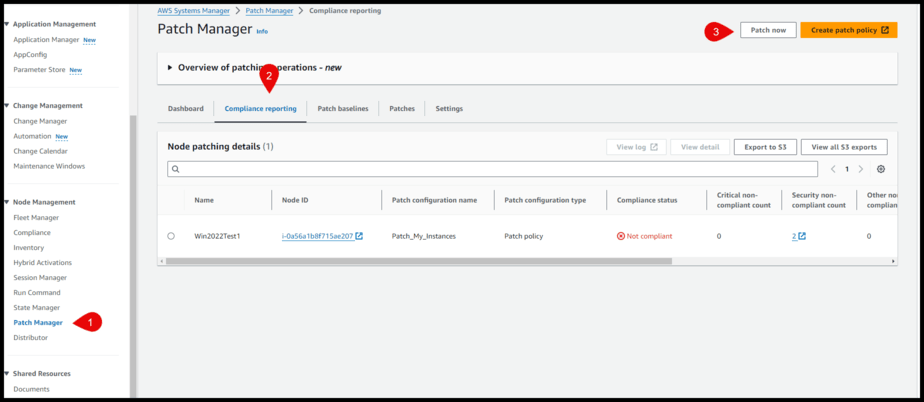Click the Info link next to Patch Manager

pos(262,31)
